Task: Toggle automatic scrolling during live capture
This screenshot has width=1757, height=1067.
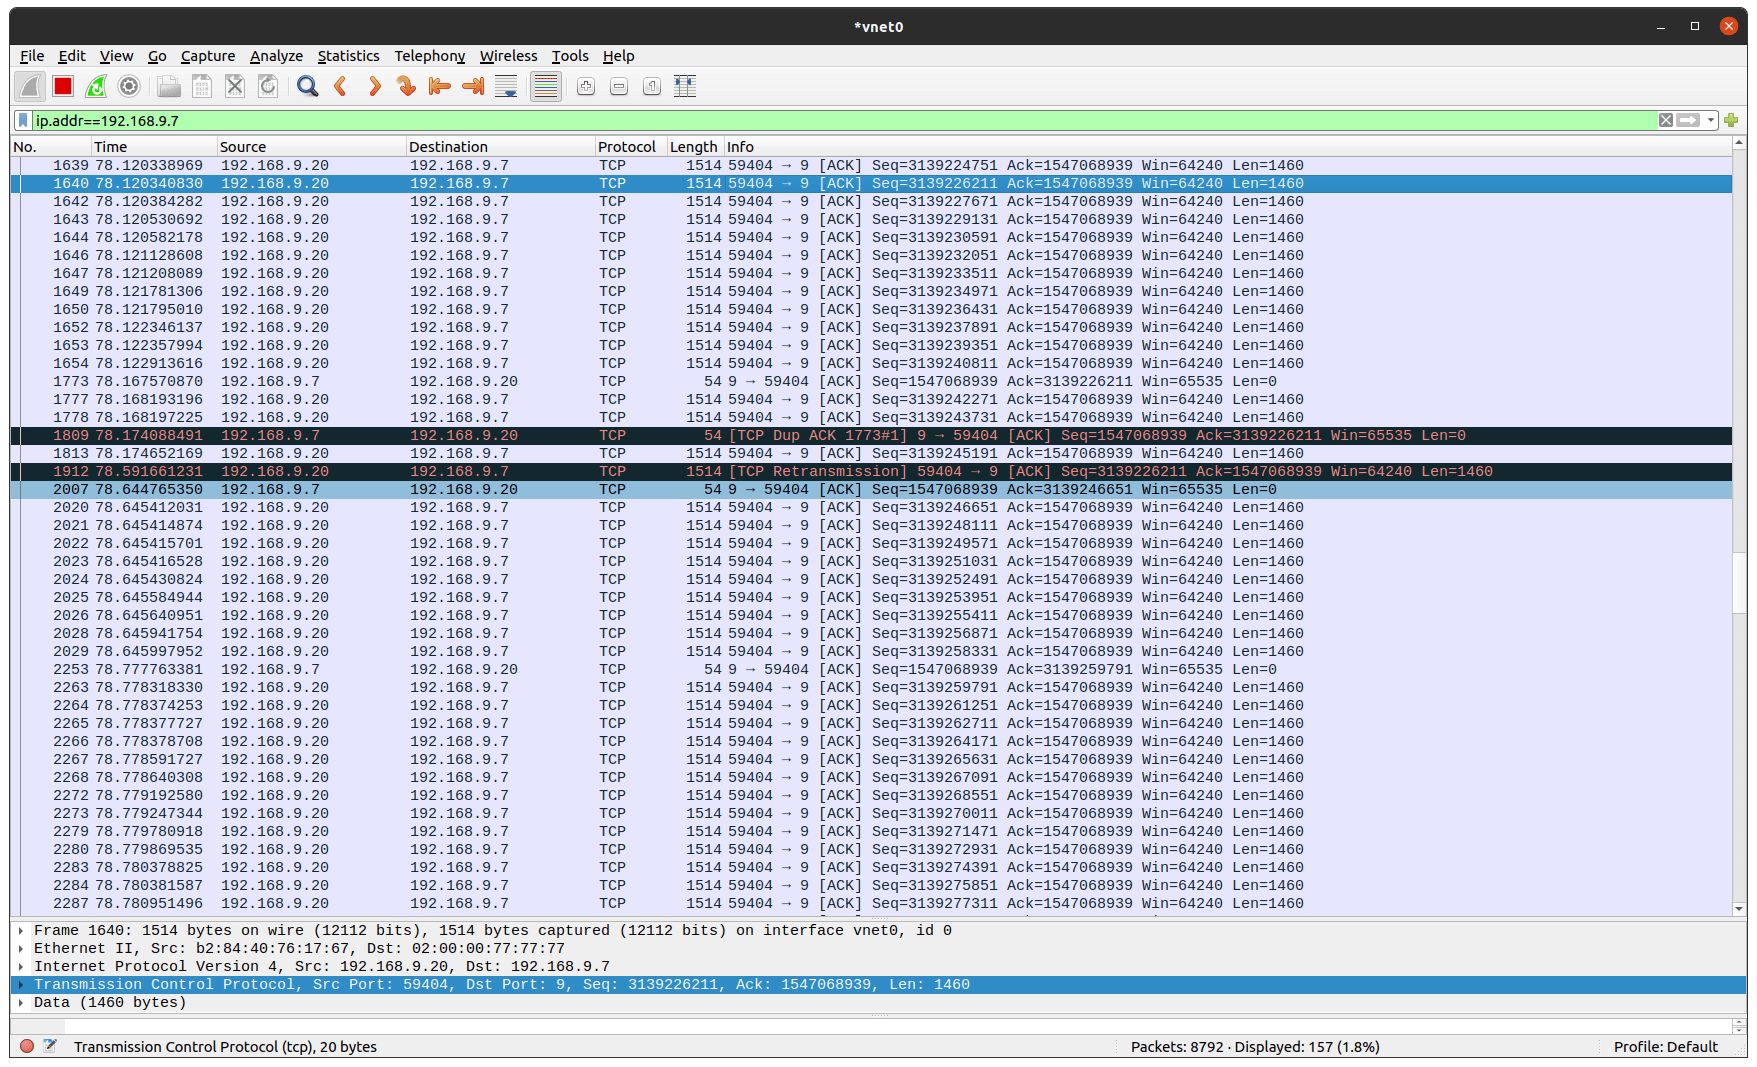Action: point(506,87)
